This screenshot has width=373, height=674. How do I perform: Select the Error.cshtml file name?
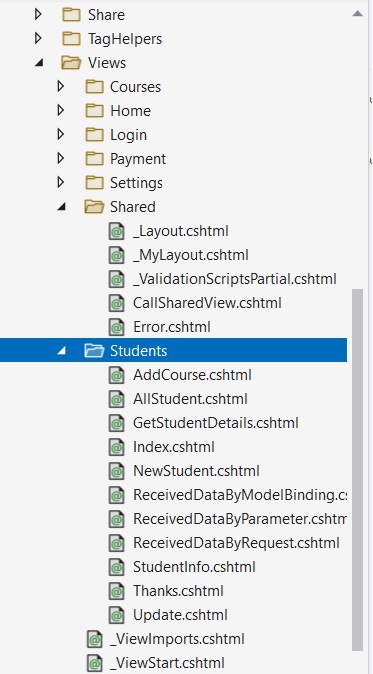pos(172,328)
